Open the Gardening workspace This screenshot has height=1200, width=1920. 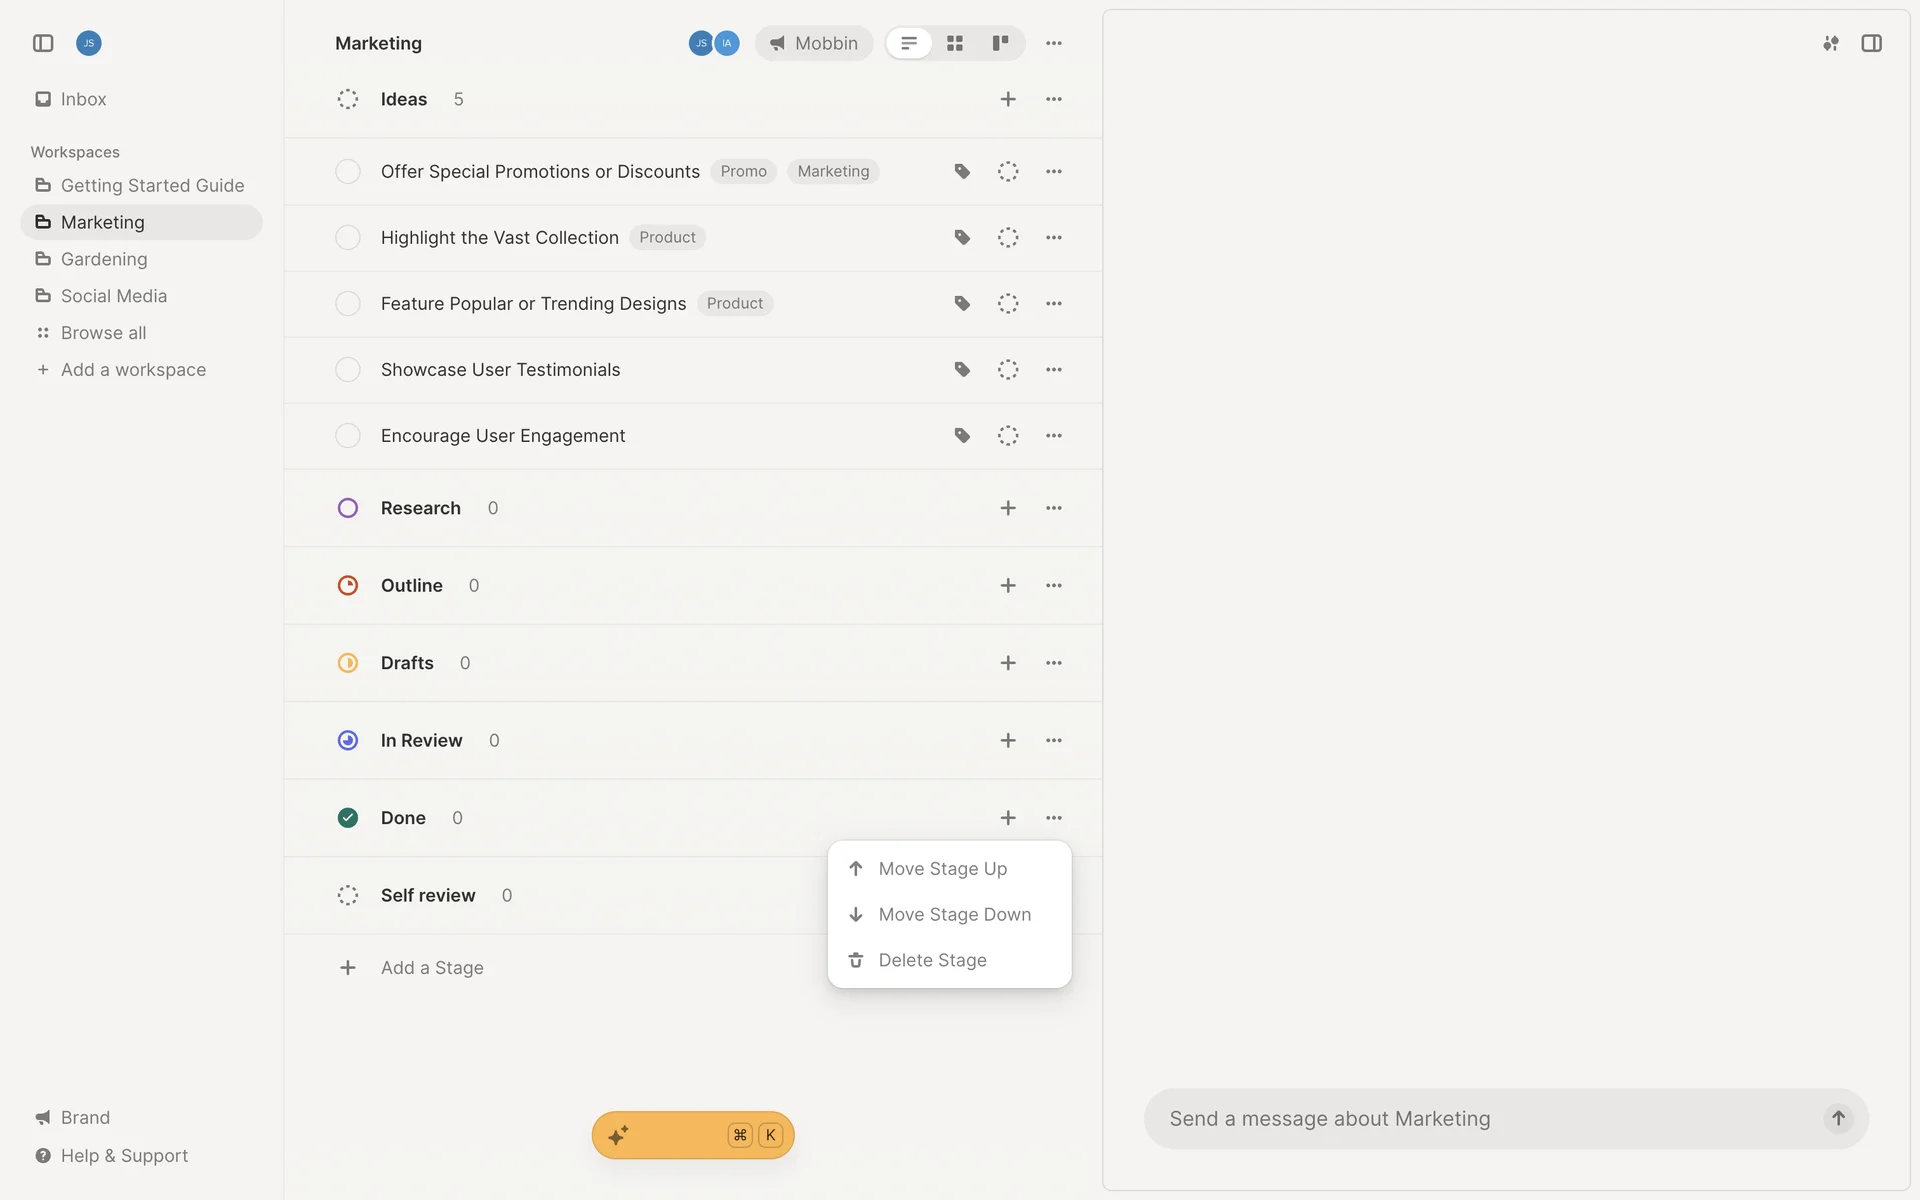[x=104, y=259]
